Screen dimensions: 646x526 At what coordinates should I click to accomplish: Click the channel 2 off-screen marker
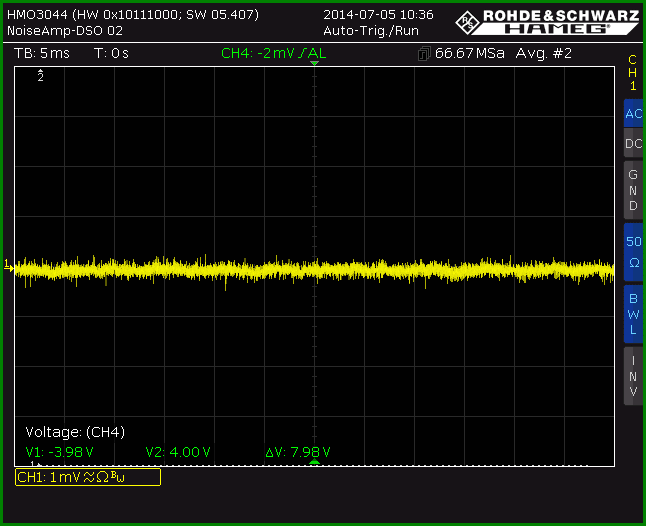(40, 75)
